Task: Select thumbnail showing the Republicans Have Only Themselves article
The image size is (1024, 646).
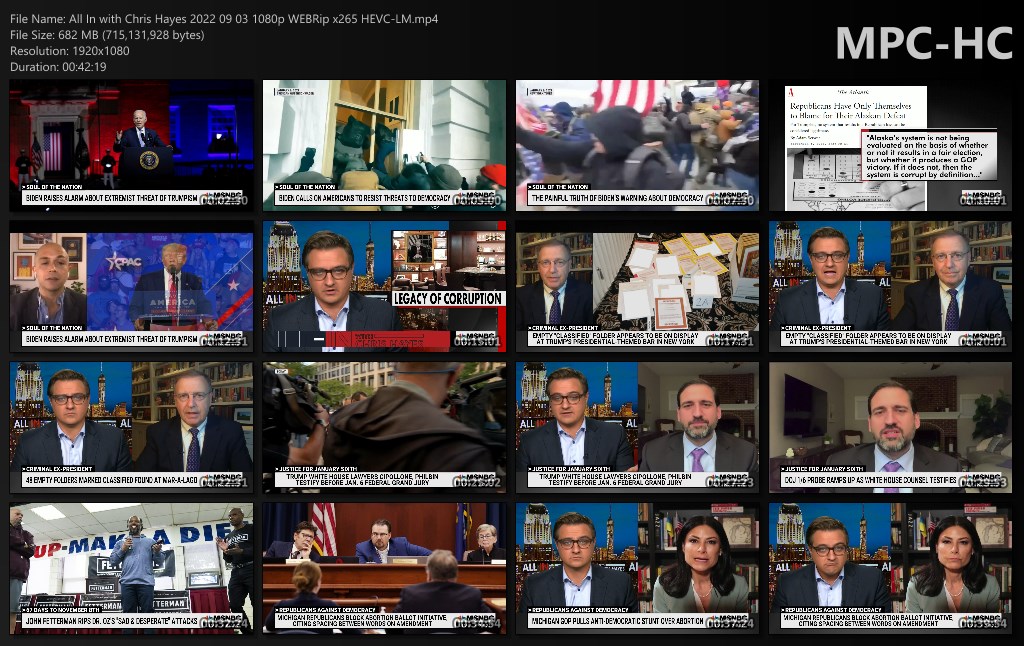Action: 891,145
